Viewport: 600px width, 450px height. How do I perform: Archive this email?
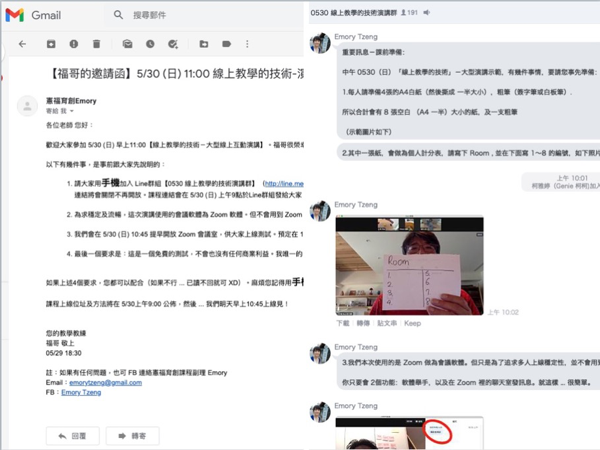click(51, 44)
